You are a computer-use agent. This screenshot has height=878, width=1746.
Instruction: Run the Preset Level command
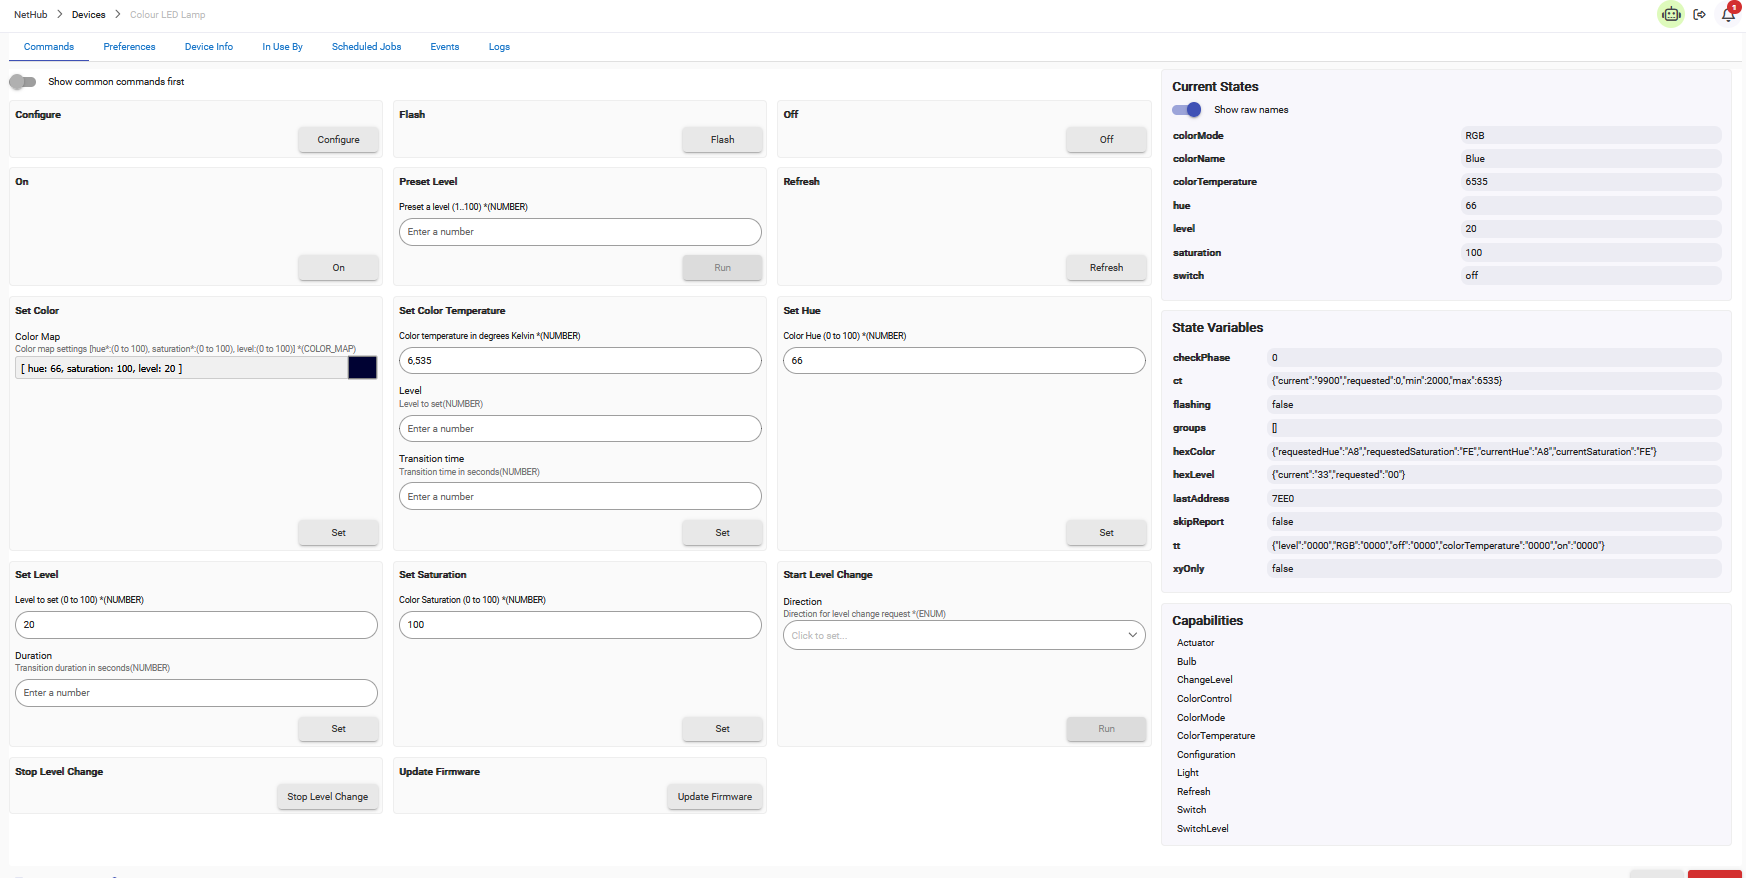click(722, 268)
